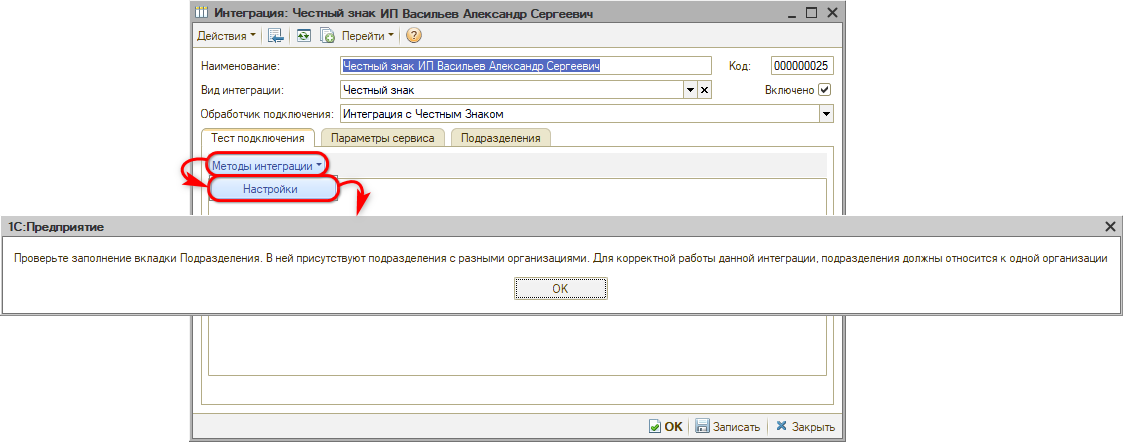Screen dimensions: 1123x442
Task: Select the Настройки menu item
Action: point(270,188)
